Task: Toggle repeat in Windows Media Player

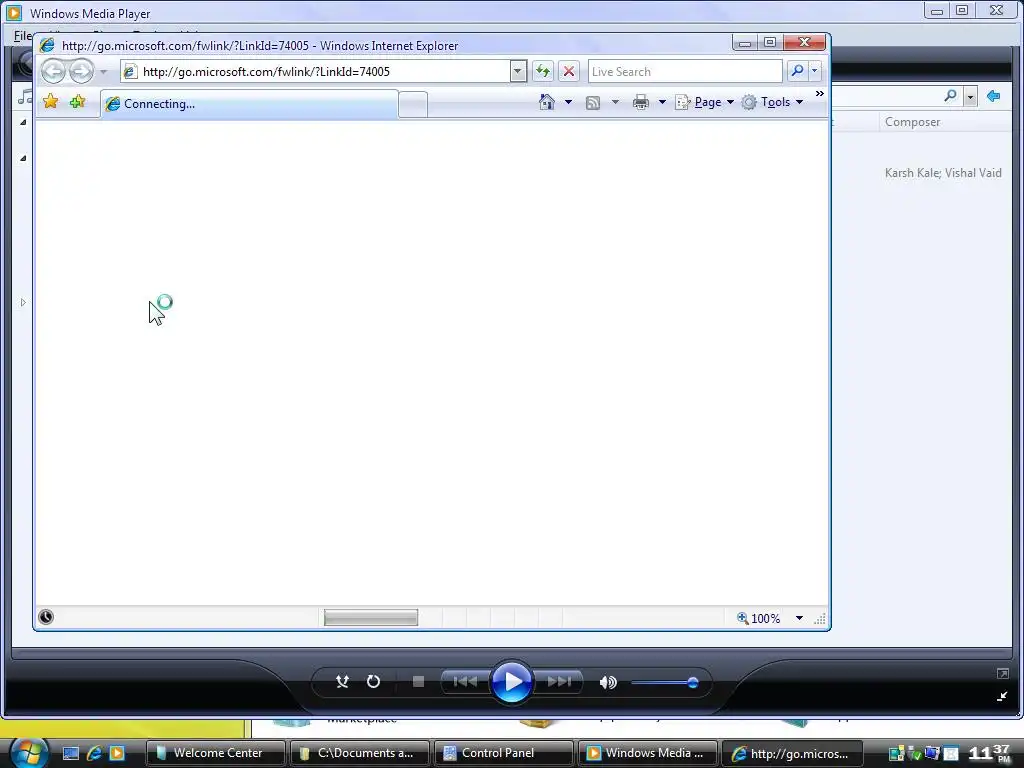Action: tap(374, 682)
